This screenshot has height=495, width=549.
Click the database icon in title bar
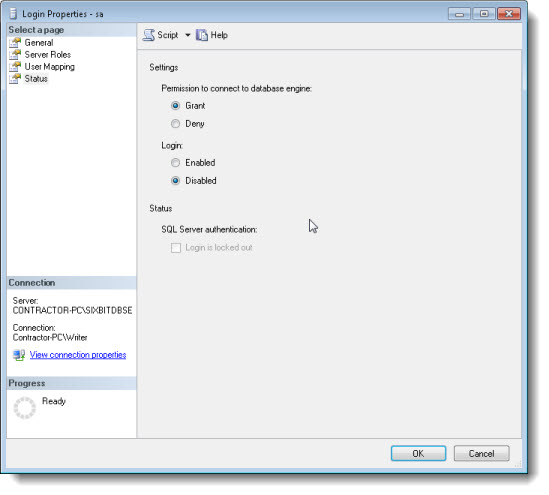click(x=13, y=14)
